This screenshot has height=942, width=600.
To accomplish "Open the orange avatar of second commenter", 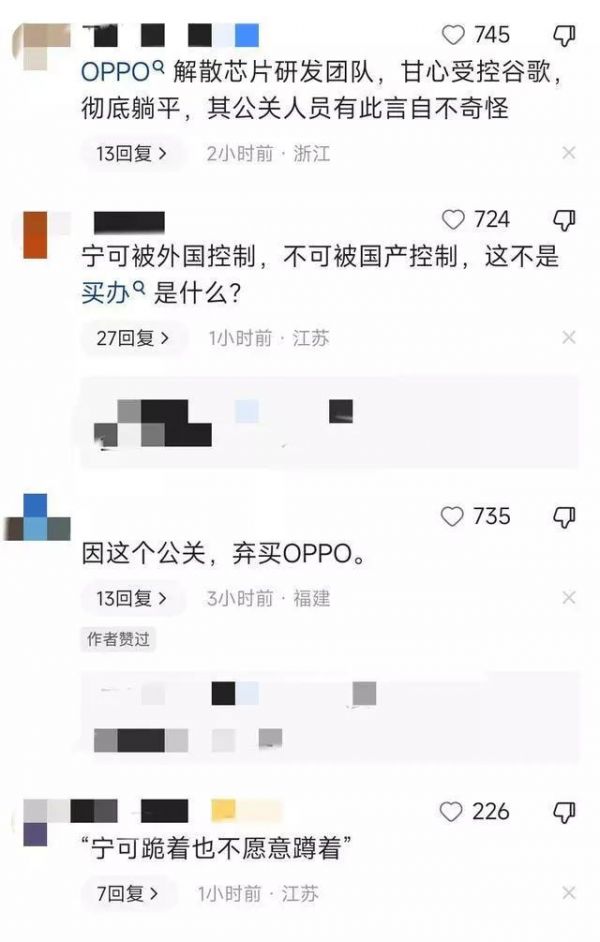I will pyautogui.click(x=35, y=235).
